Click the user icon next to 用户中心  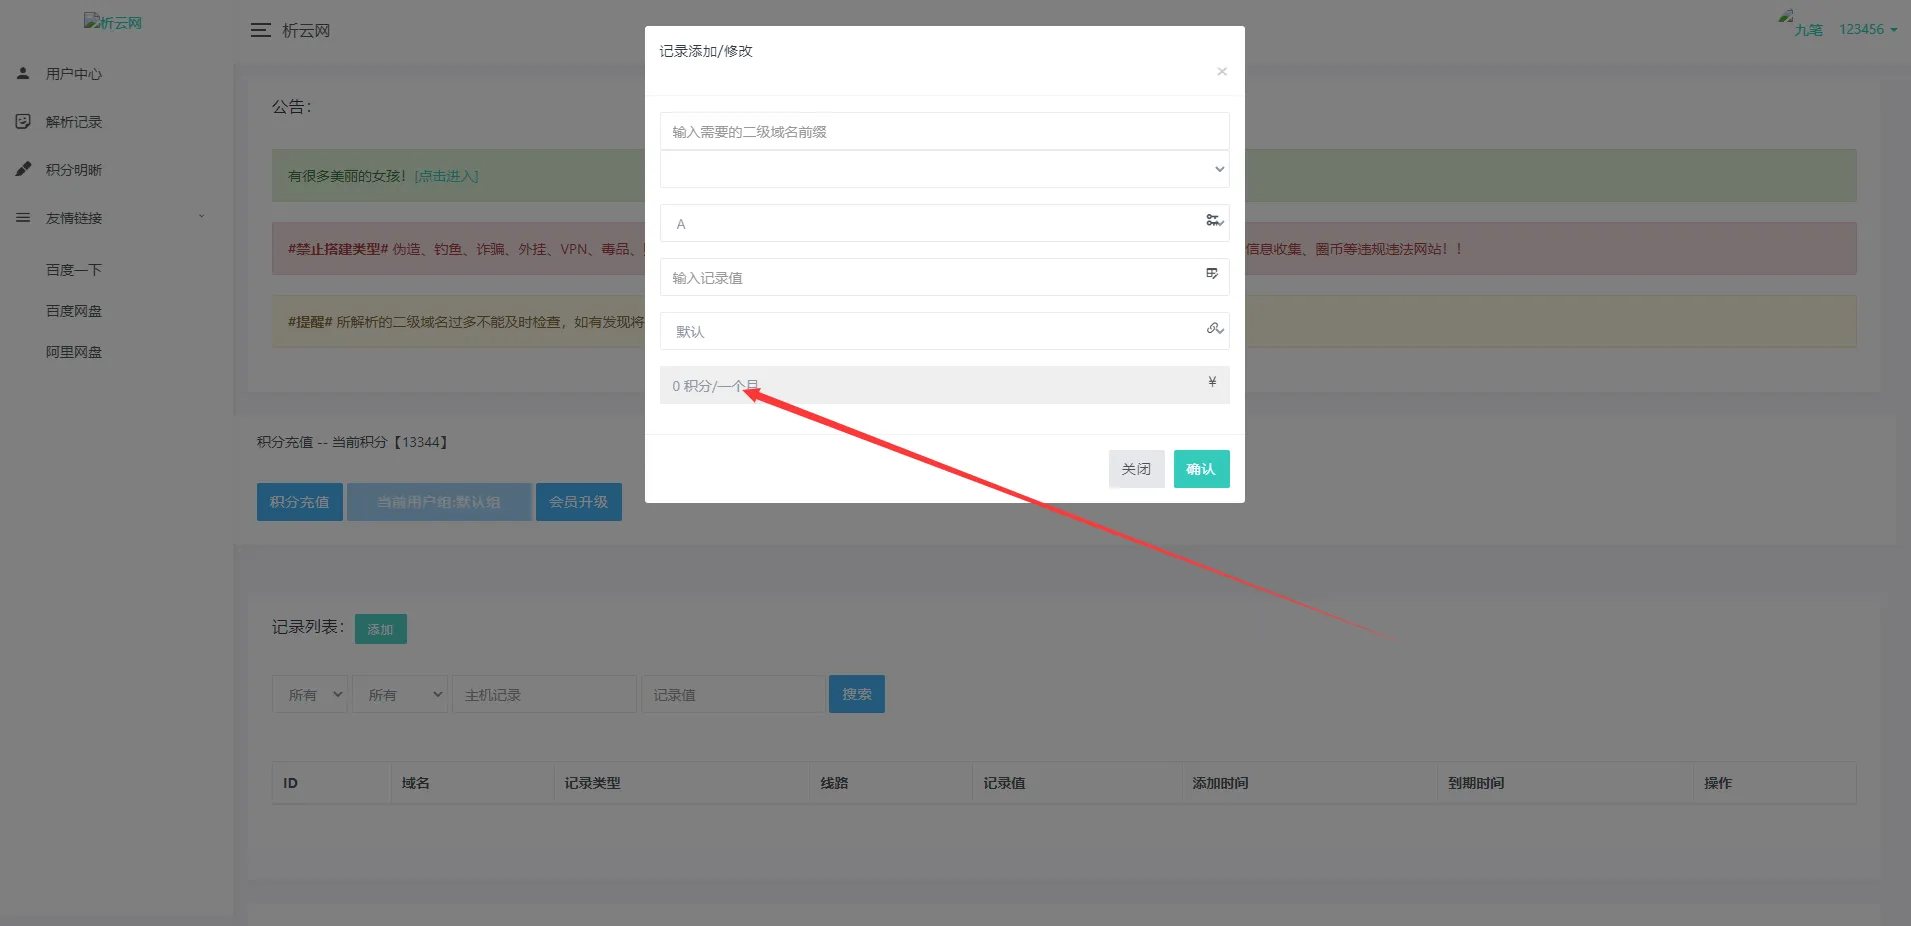coord(23,73)
